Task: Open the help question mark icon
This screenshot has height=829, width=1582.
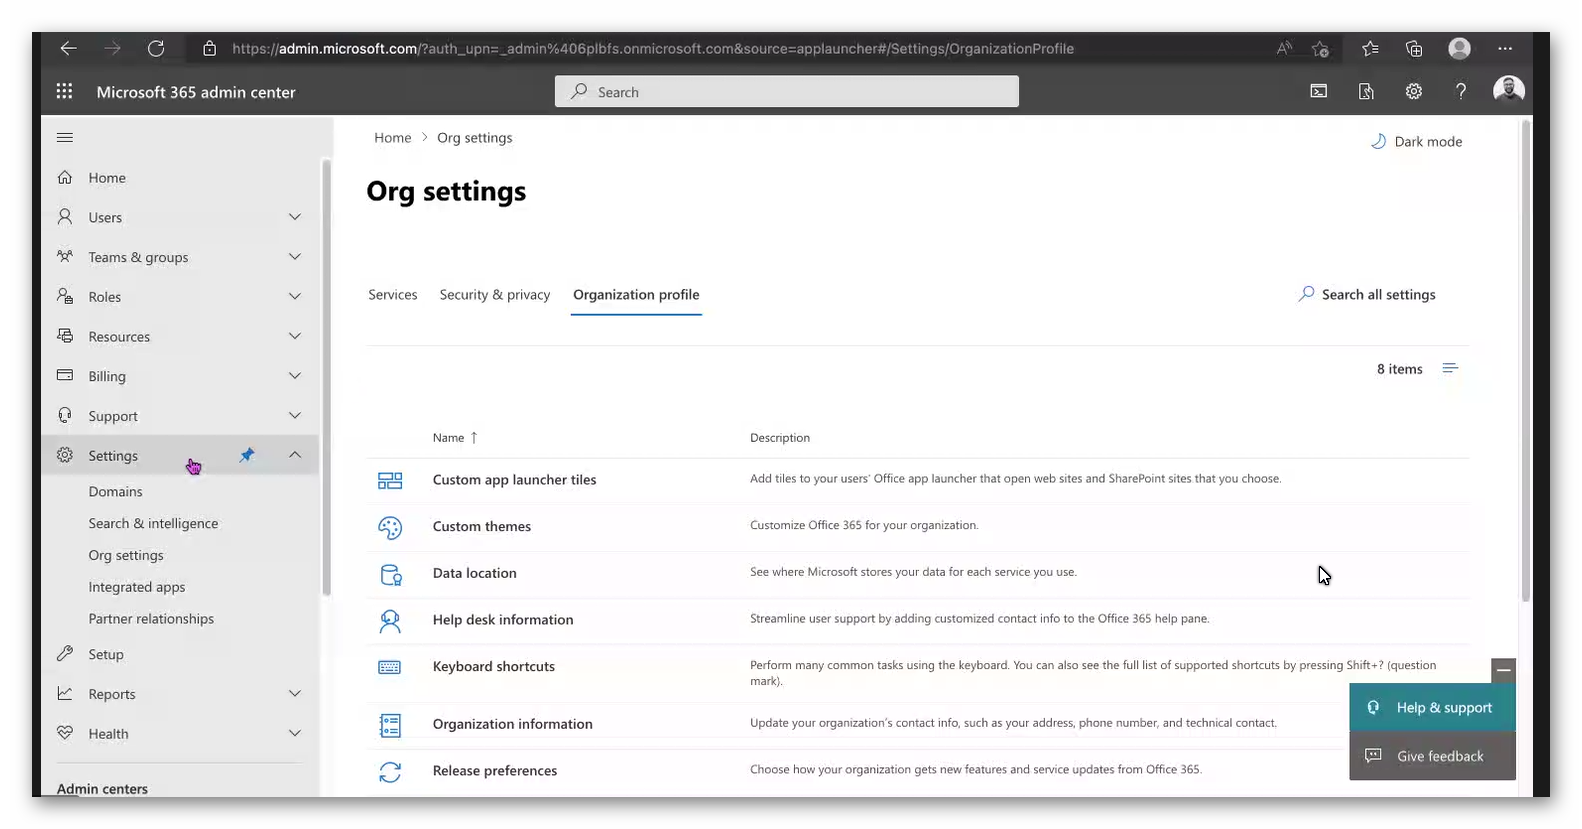Action: coord(1461,91)
